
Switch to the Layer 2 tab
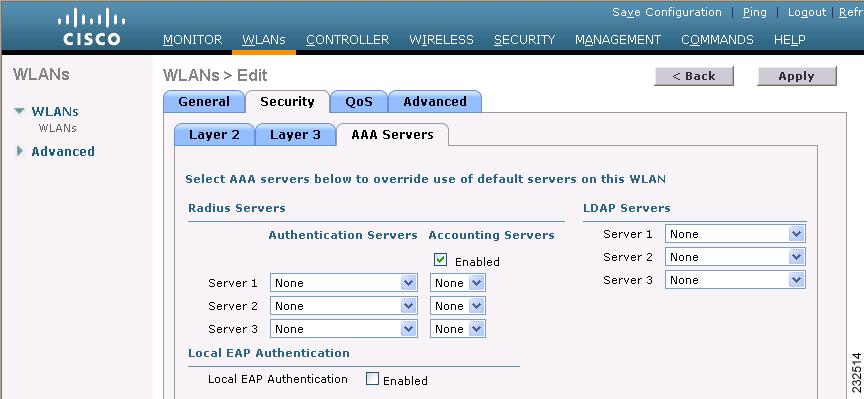[214, 135]
